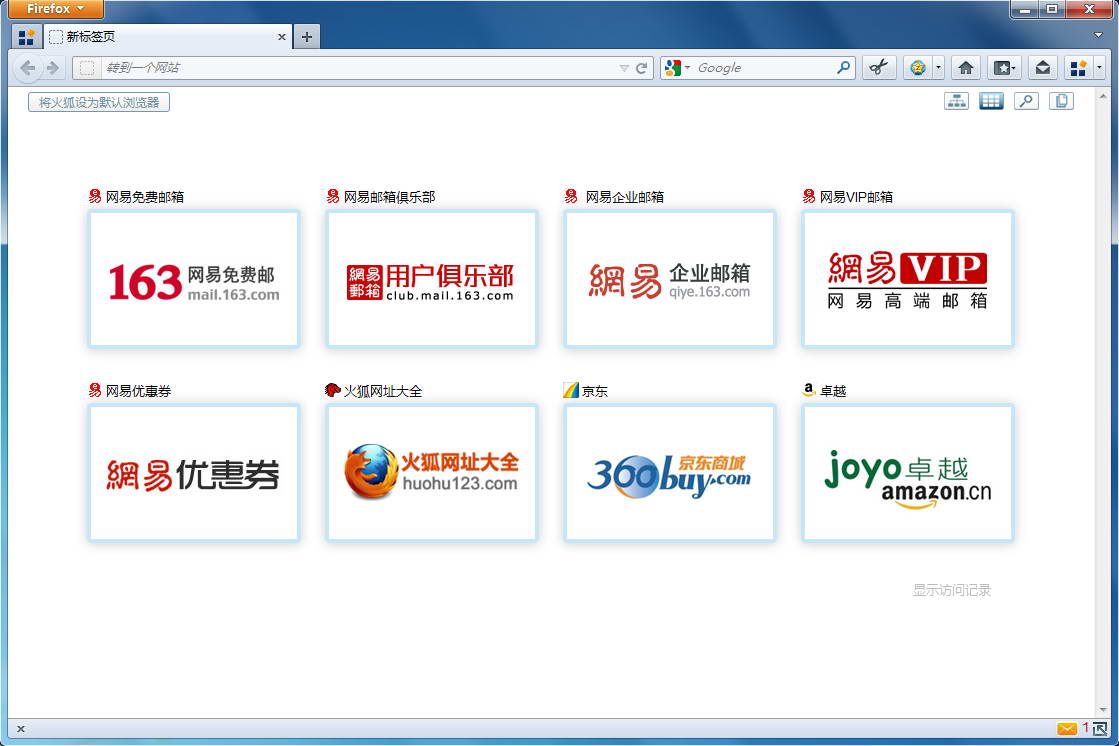Click the site-map tree icon on page

[956, 101]
